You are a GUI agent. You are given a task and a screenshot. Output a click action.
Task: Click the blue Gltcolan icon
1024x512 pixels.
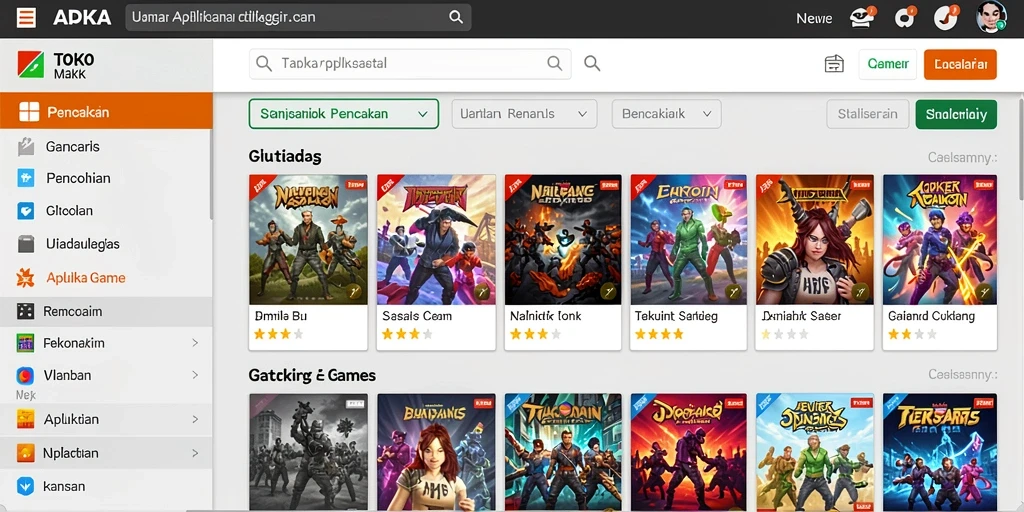25,211
